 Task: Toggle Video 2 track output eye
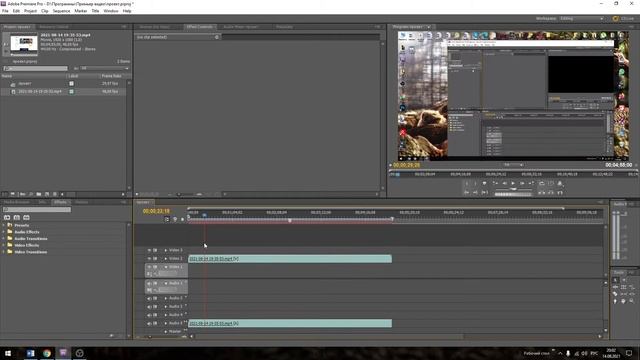tap(149, 258)
